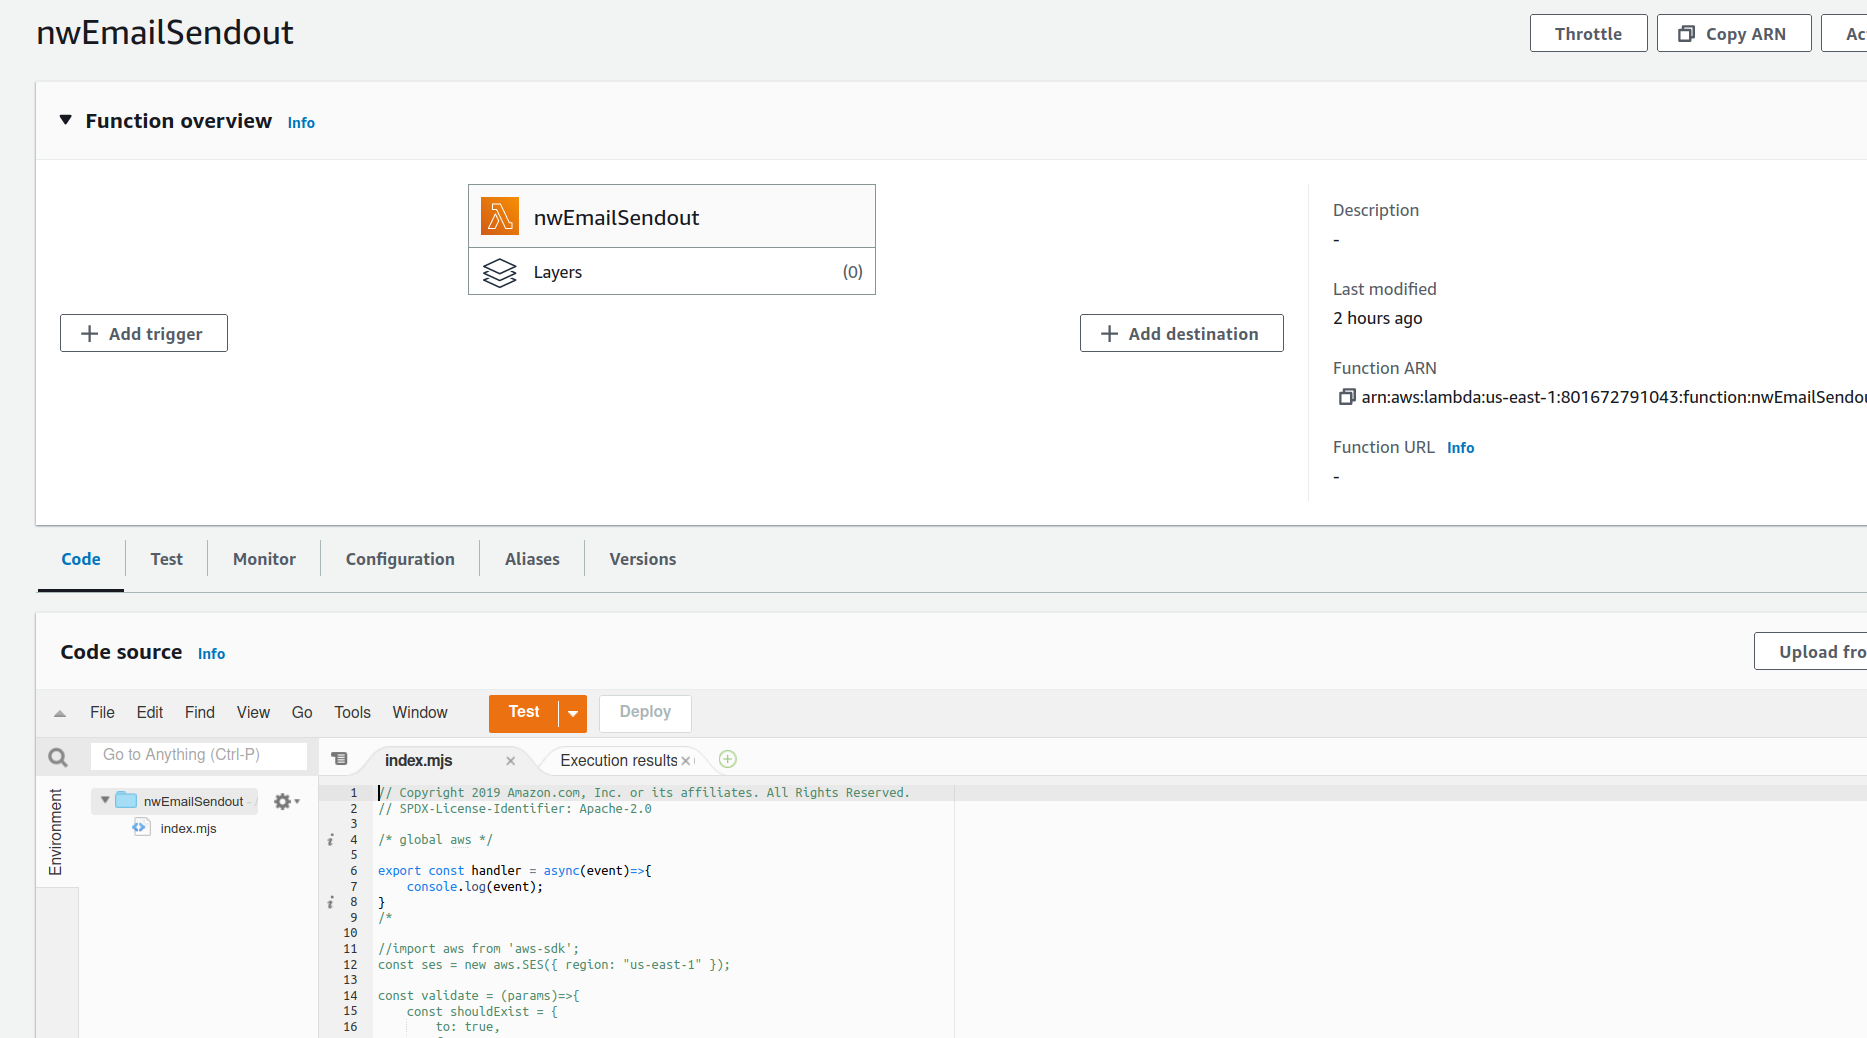
Task: Open the Edit menu
Action: [x=150, y=712]
